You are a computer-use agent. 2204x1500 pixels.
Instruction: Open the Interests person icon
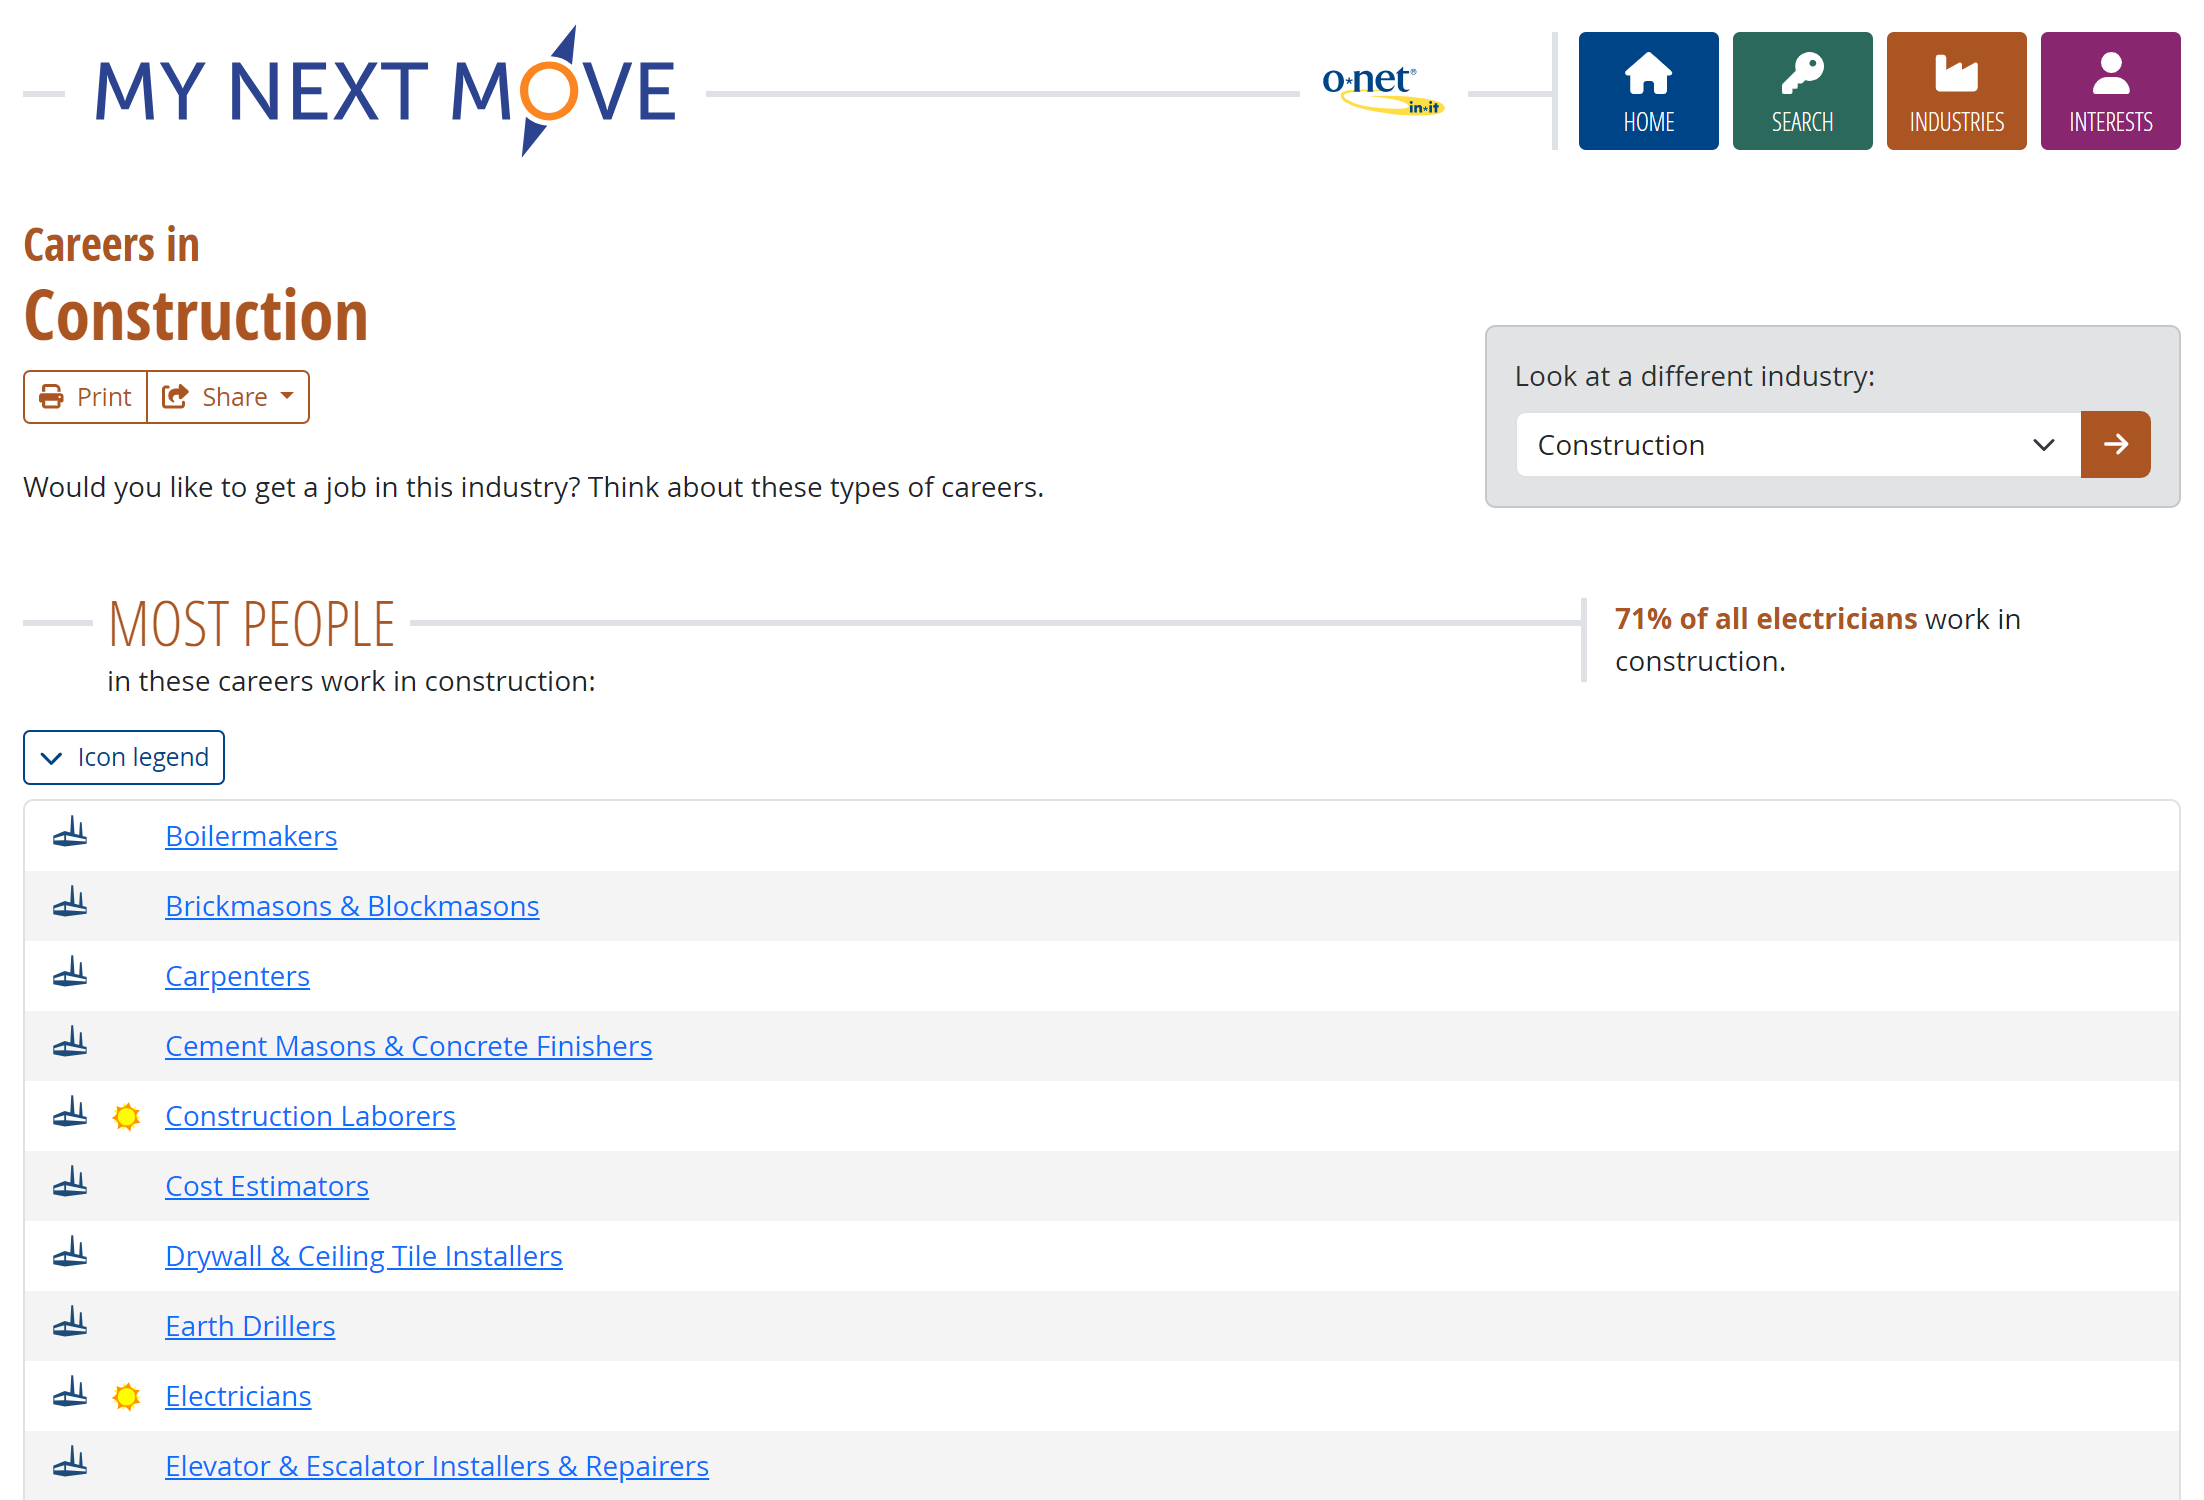pyautogui.click(x=2110, y=75)
